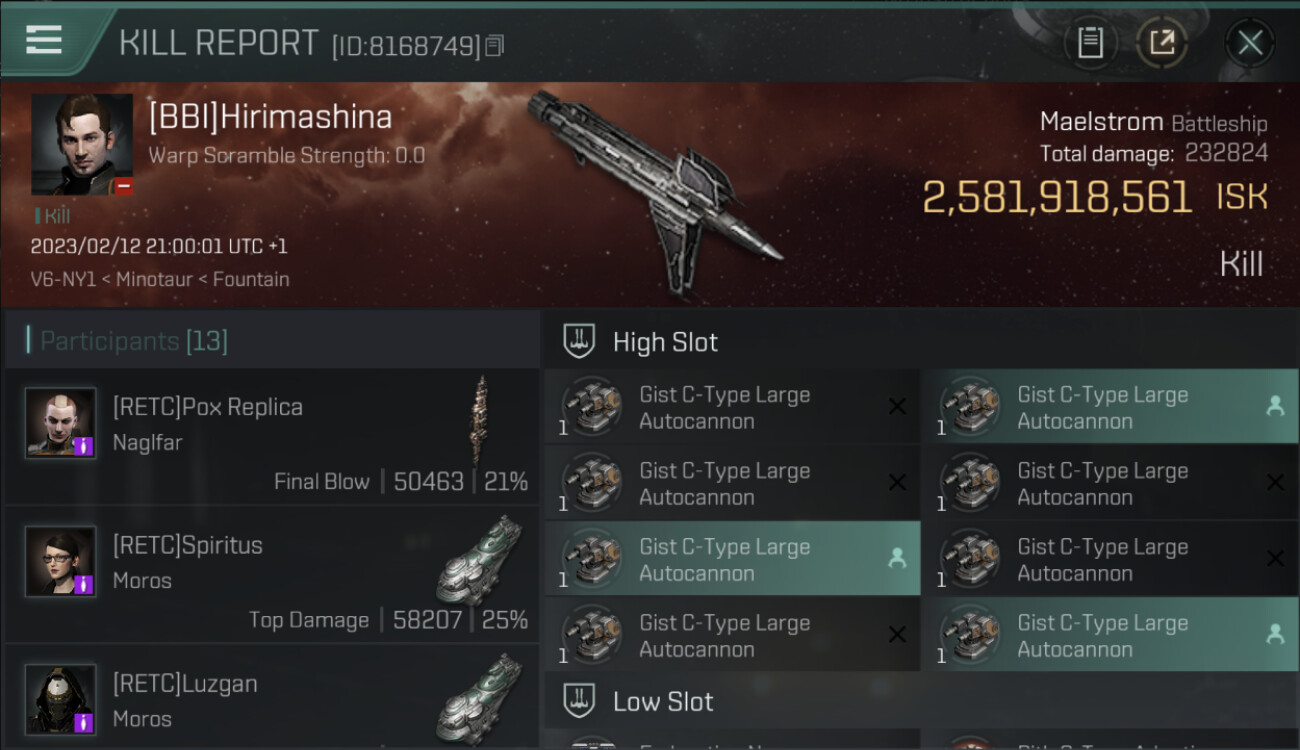Screen dimensions: 1300x750
Task: Click the clipboard icon in header
Action: pos(1090,43)
